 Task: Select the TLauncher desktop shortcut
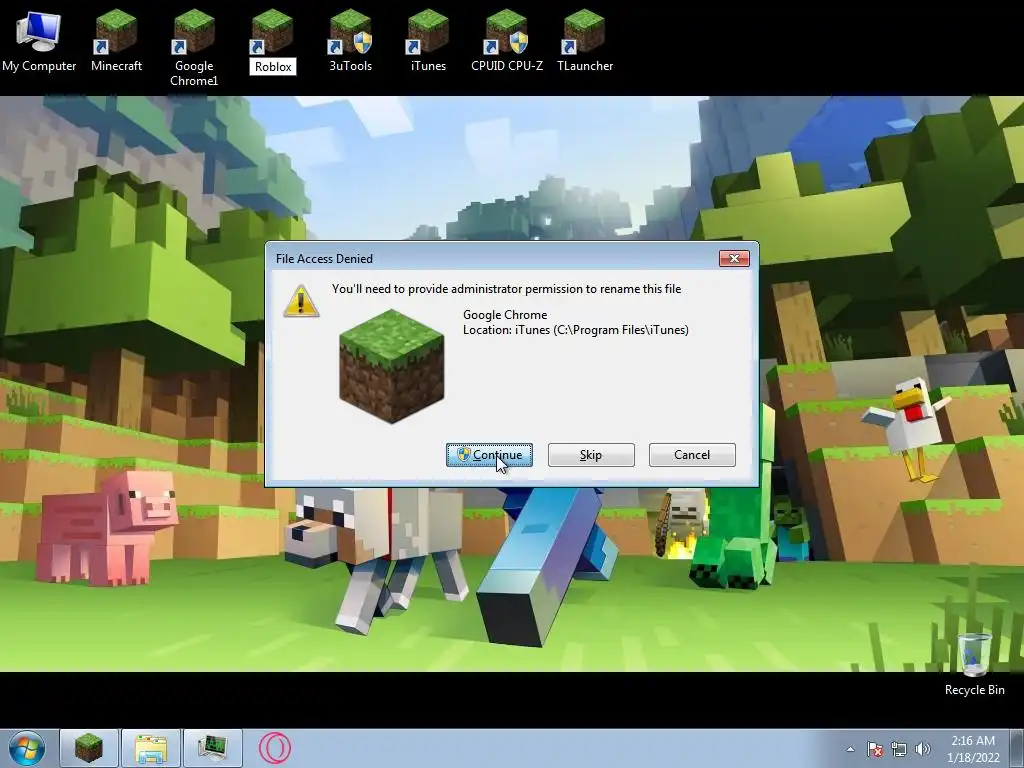(584, 40)
